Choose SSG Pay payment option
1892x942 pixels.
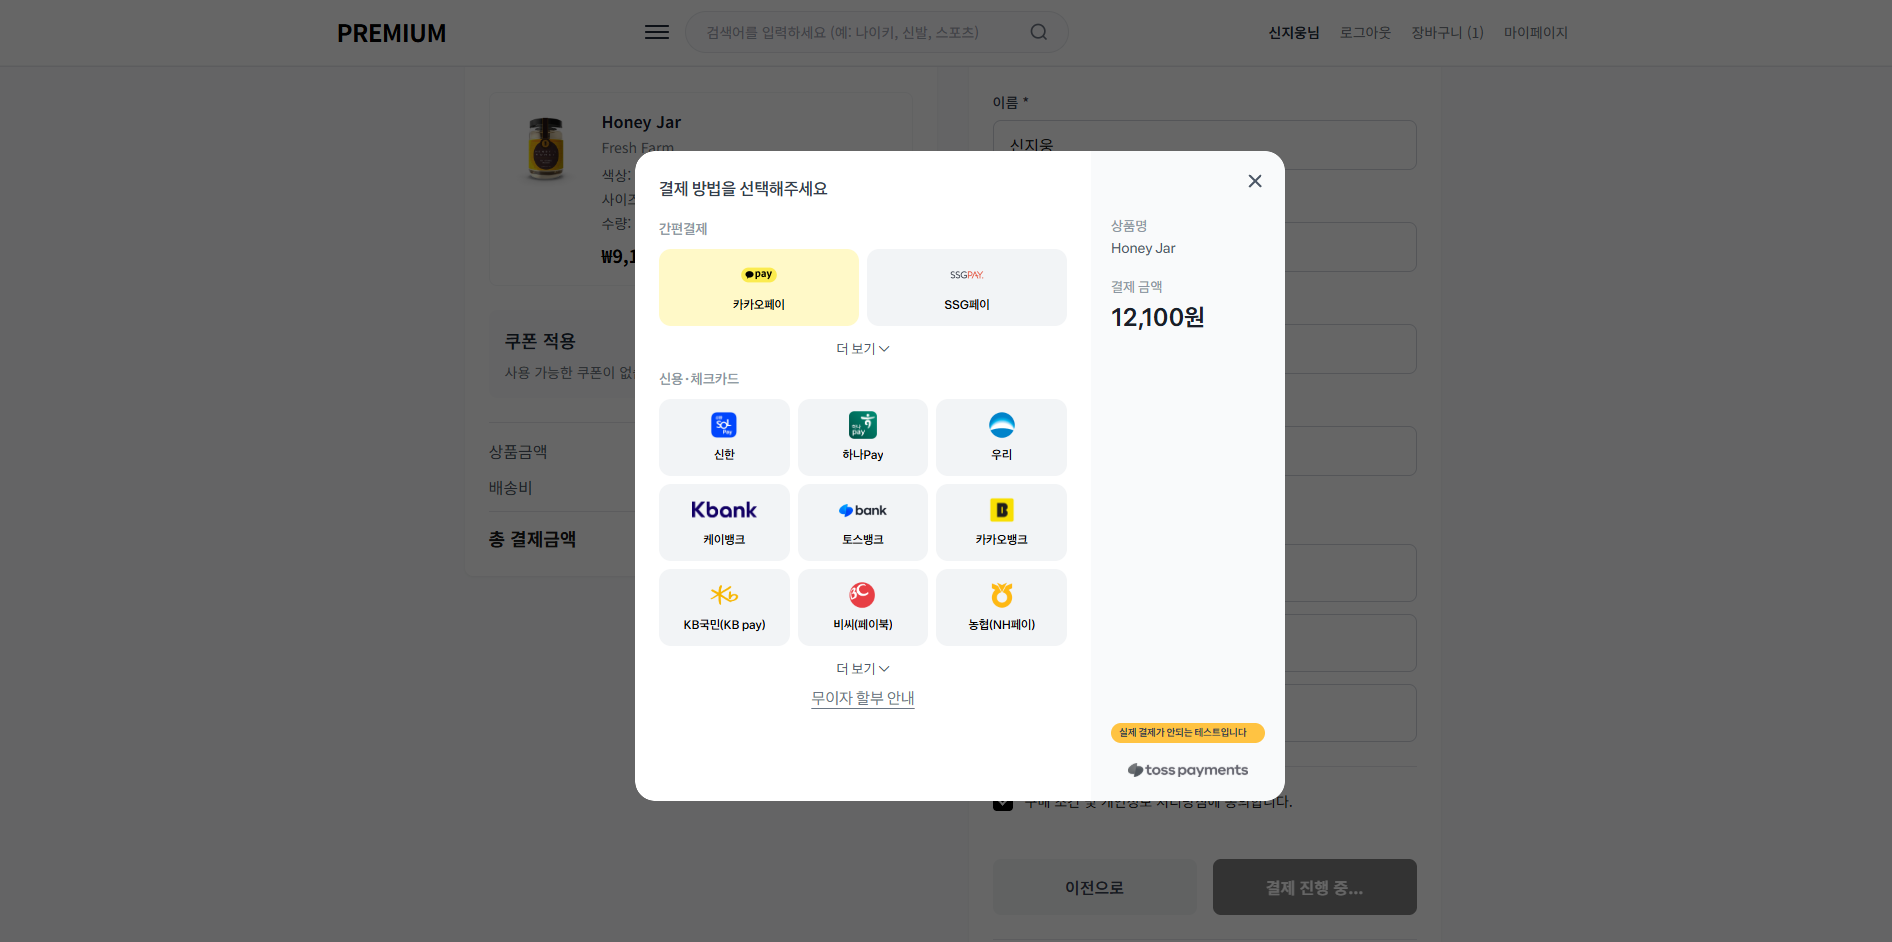coord(966,287)
